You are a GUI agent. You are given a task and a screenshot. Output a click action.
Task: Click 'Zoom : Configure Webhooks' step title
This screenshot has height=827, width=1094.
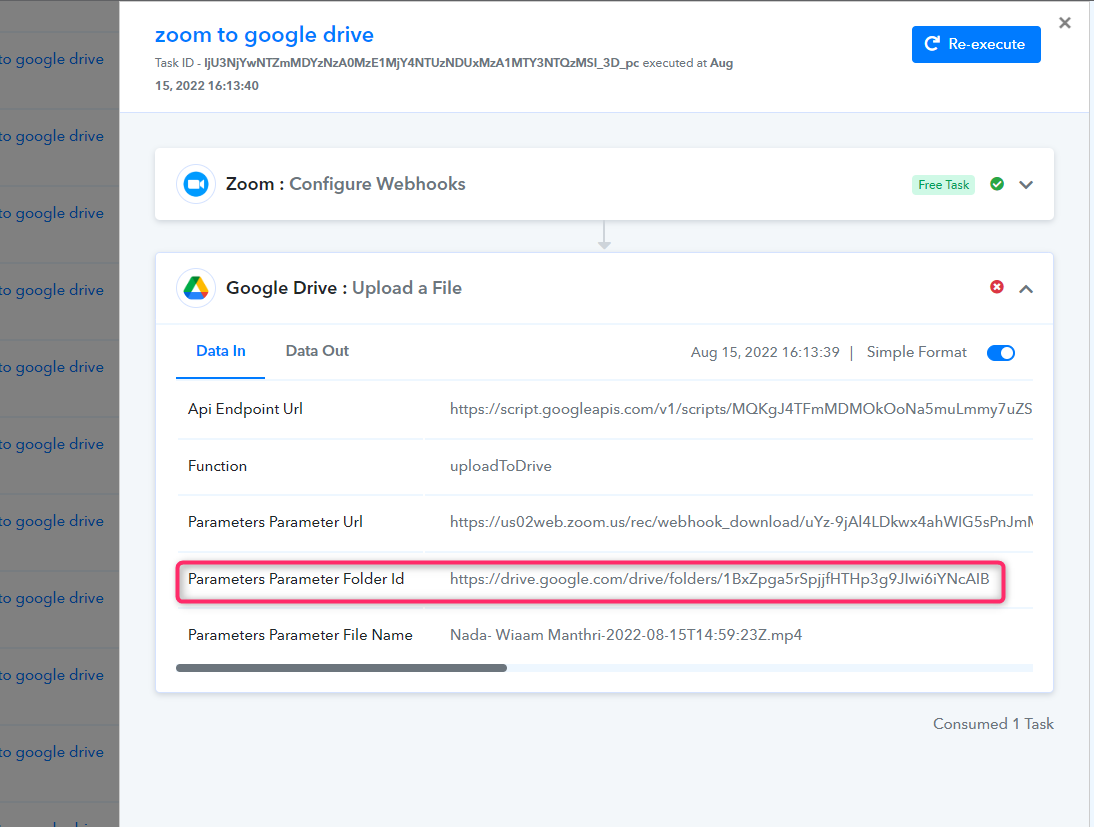click(345, 184)
